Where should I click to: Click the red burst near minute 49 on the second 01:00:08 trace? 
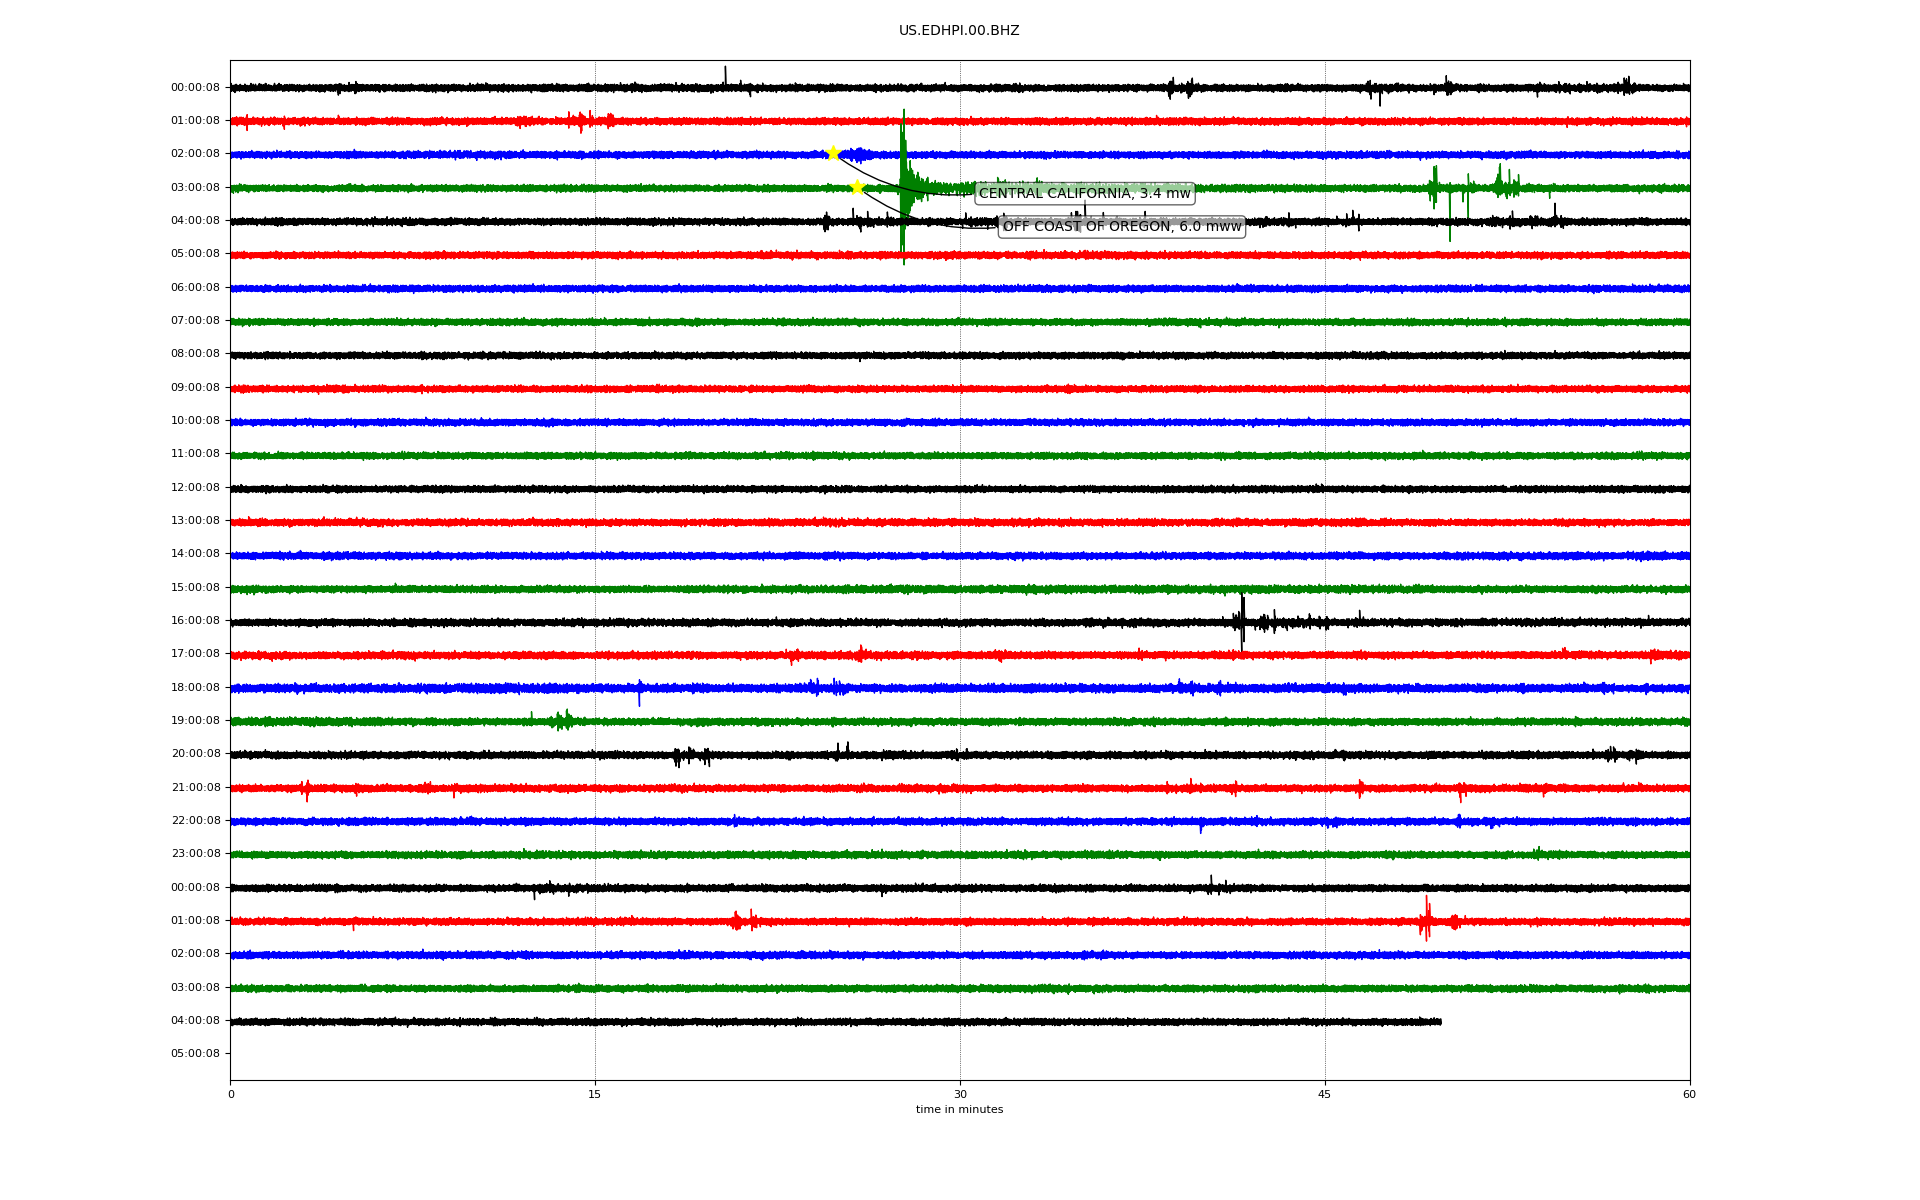pos(1426,920)
